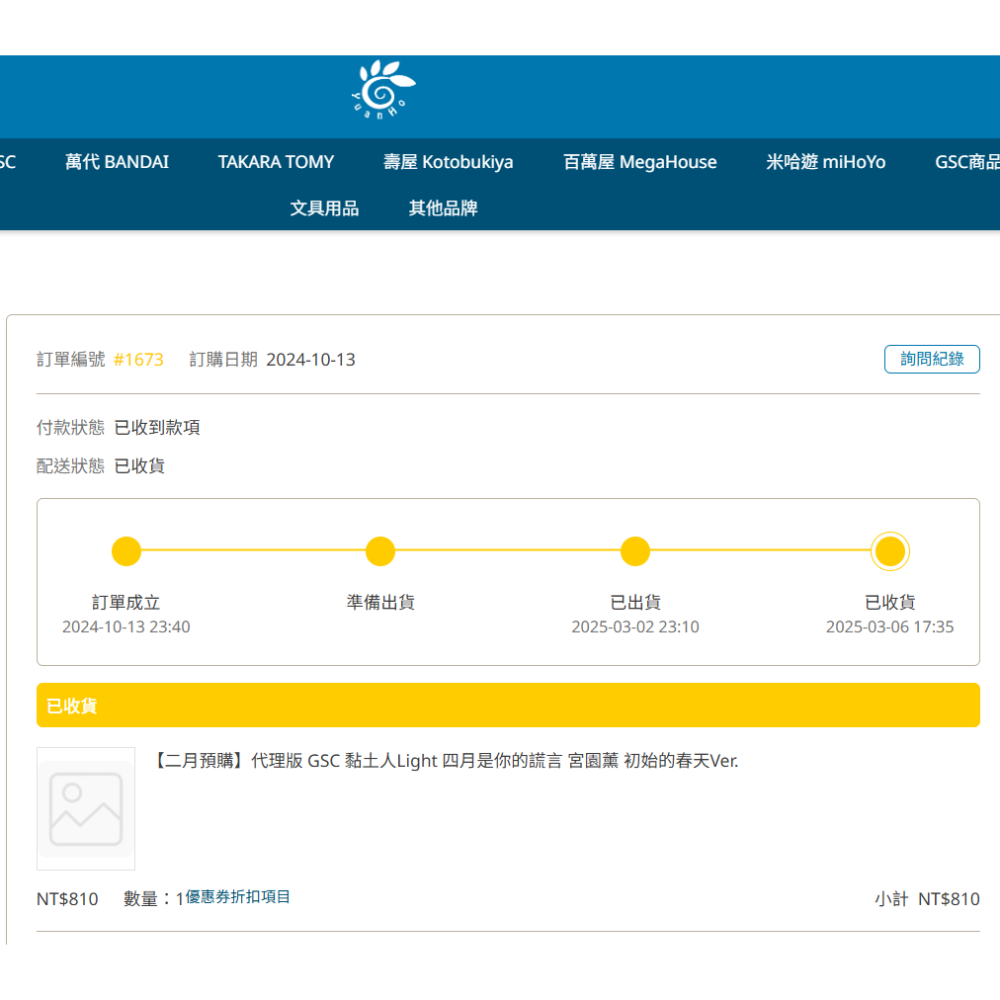Click the GSC 黏土人Light product title
1000x1000 pixels.
point(446,761)
